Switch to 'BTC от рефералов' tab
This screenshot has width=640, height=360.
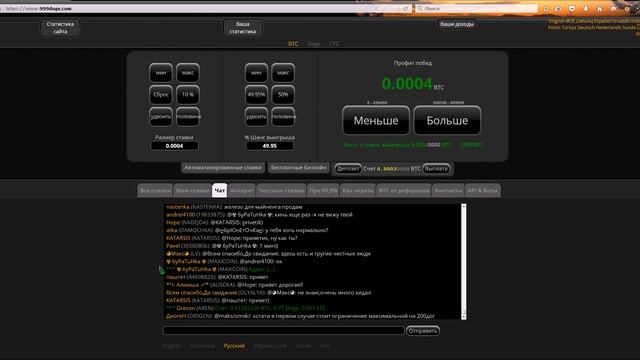coord(404,191)
